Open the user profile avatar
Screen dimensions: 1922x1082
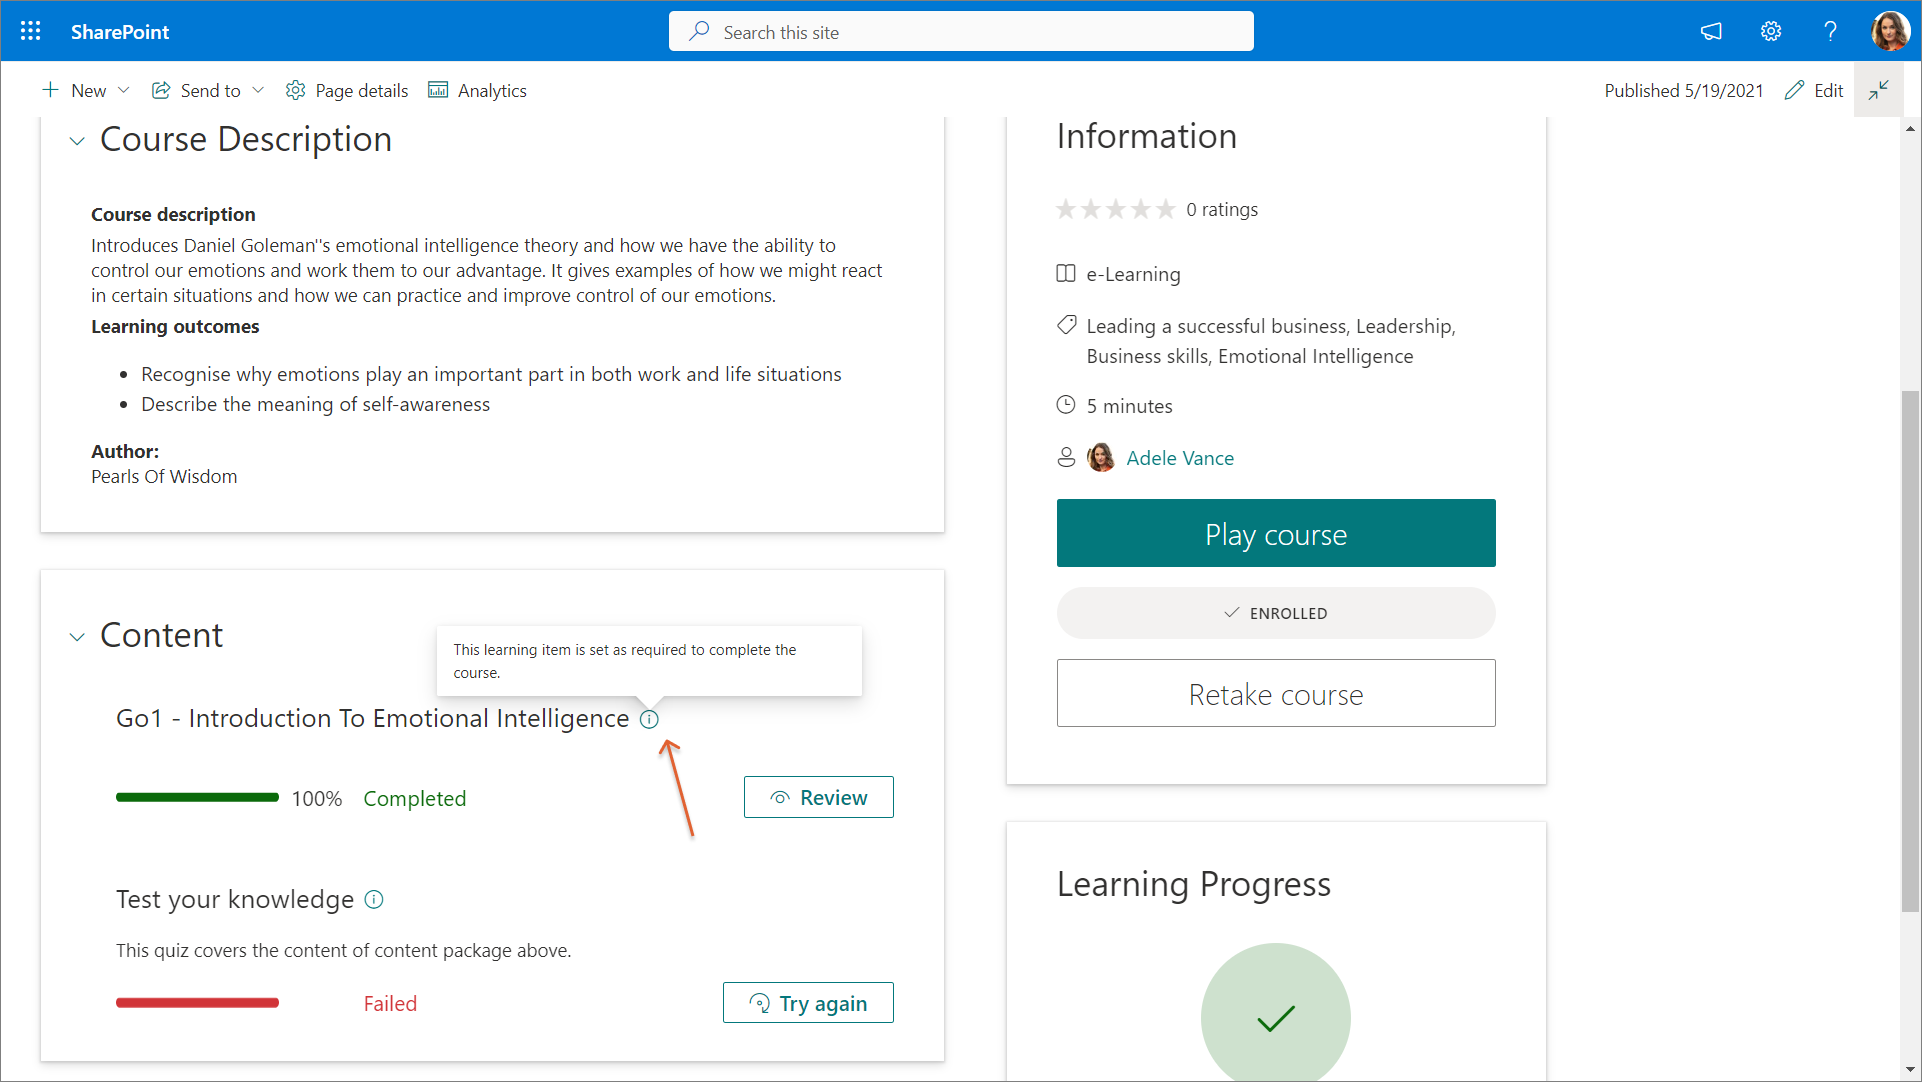tap(1890, 31)
